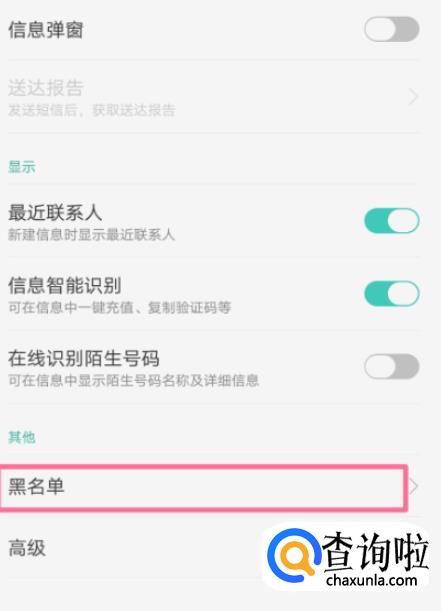
Task: Turn off the 信息智能识别 switch
Action: pyautogui.click(x=392, y=293)
